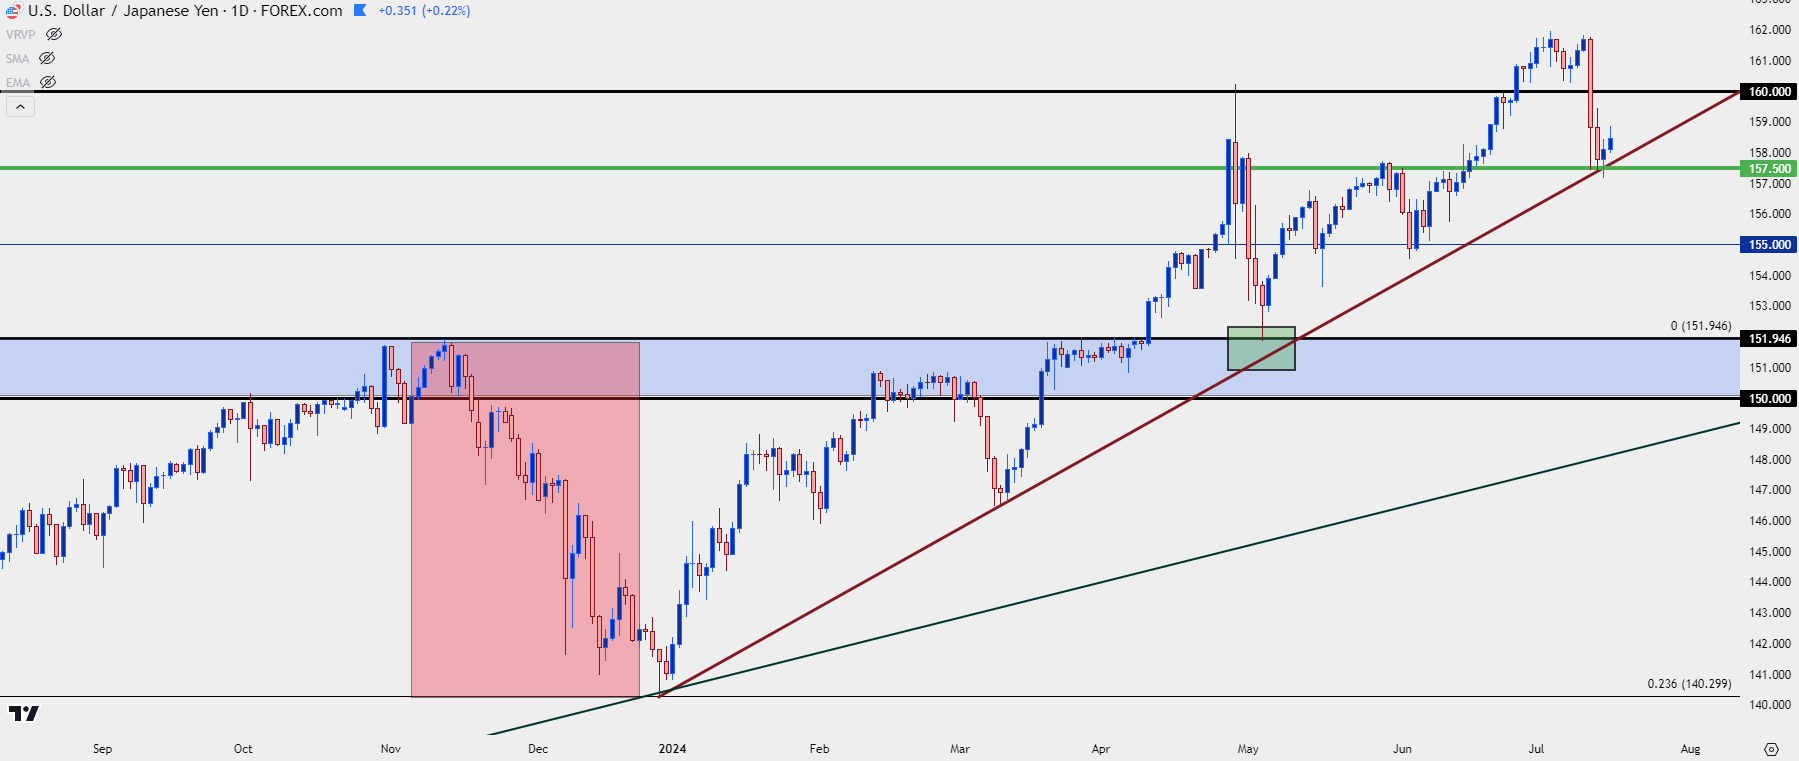The height and width of the screenshot is (761, 1799).
Task: Select the green 157.500 price label
Action: (1769, 168)
